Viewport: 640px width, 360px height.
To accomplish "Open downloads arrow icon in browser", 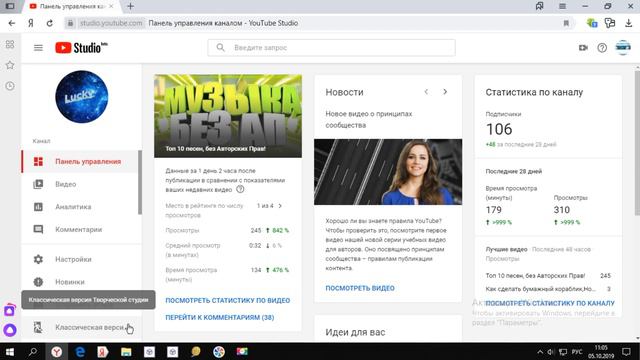I will click(629, 23).
